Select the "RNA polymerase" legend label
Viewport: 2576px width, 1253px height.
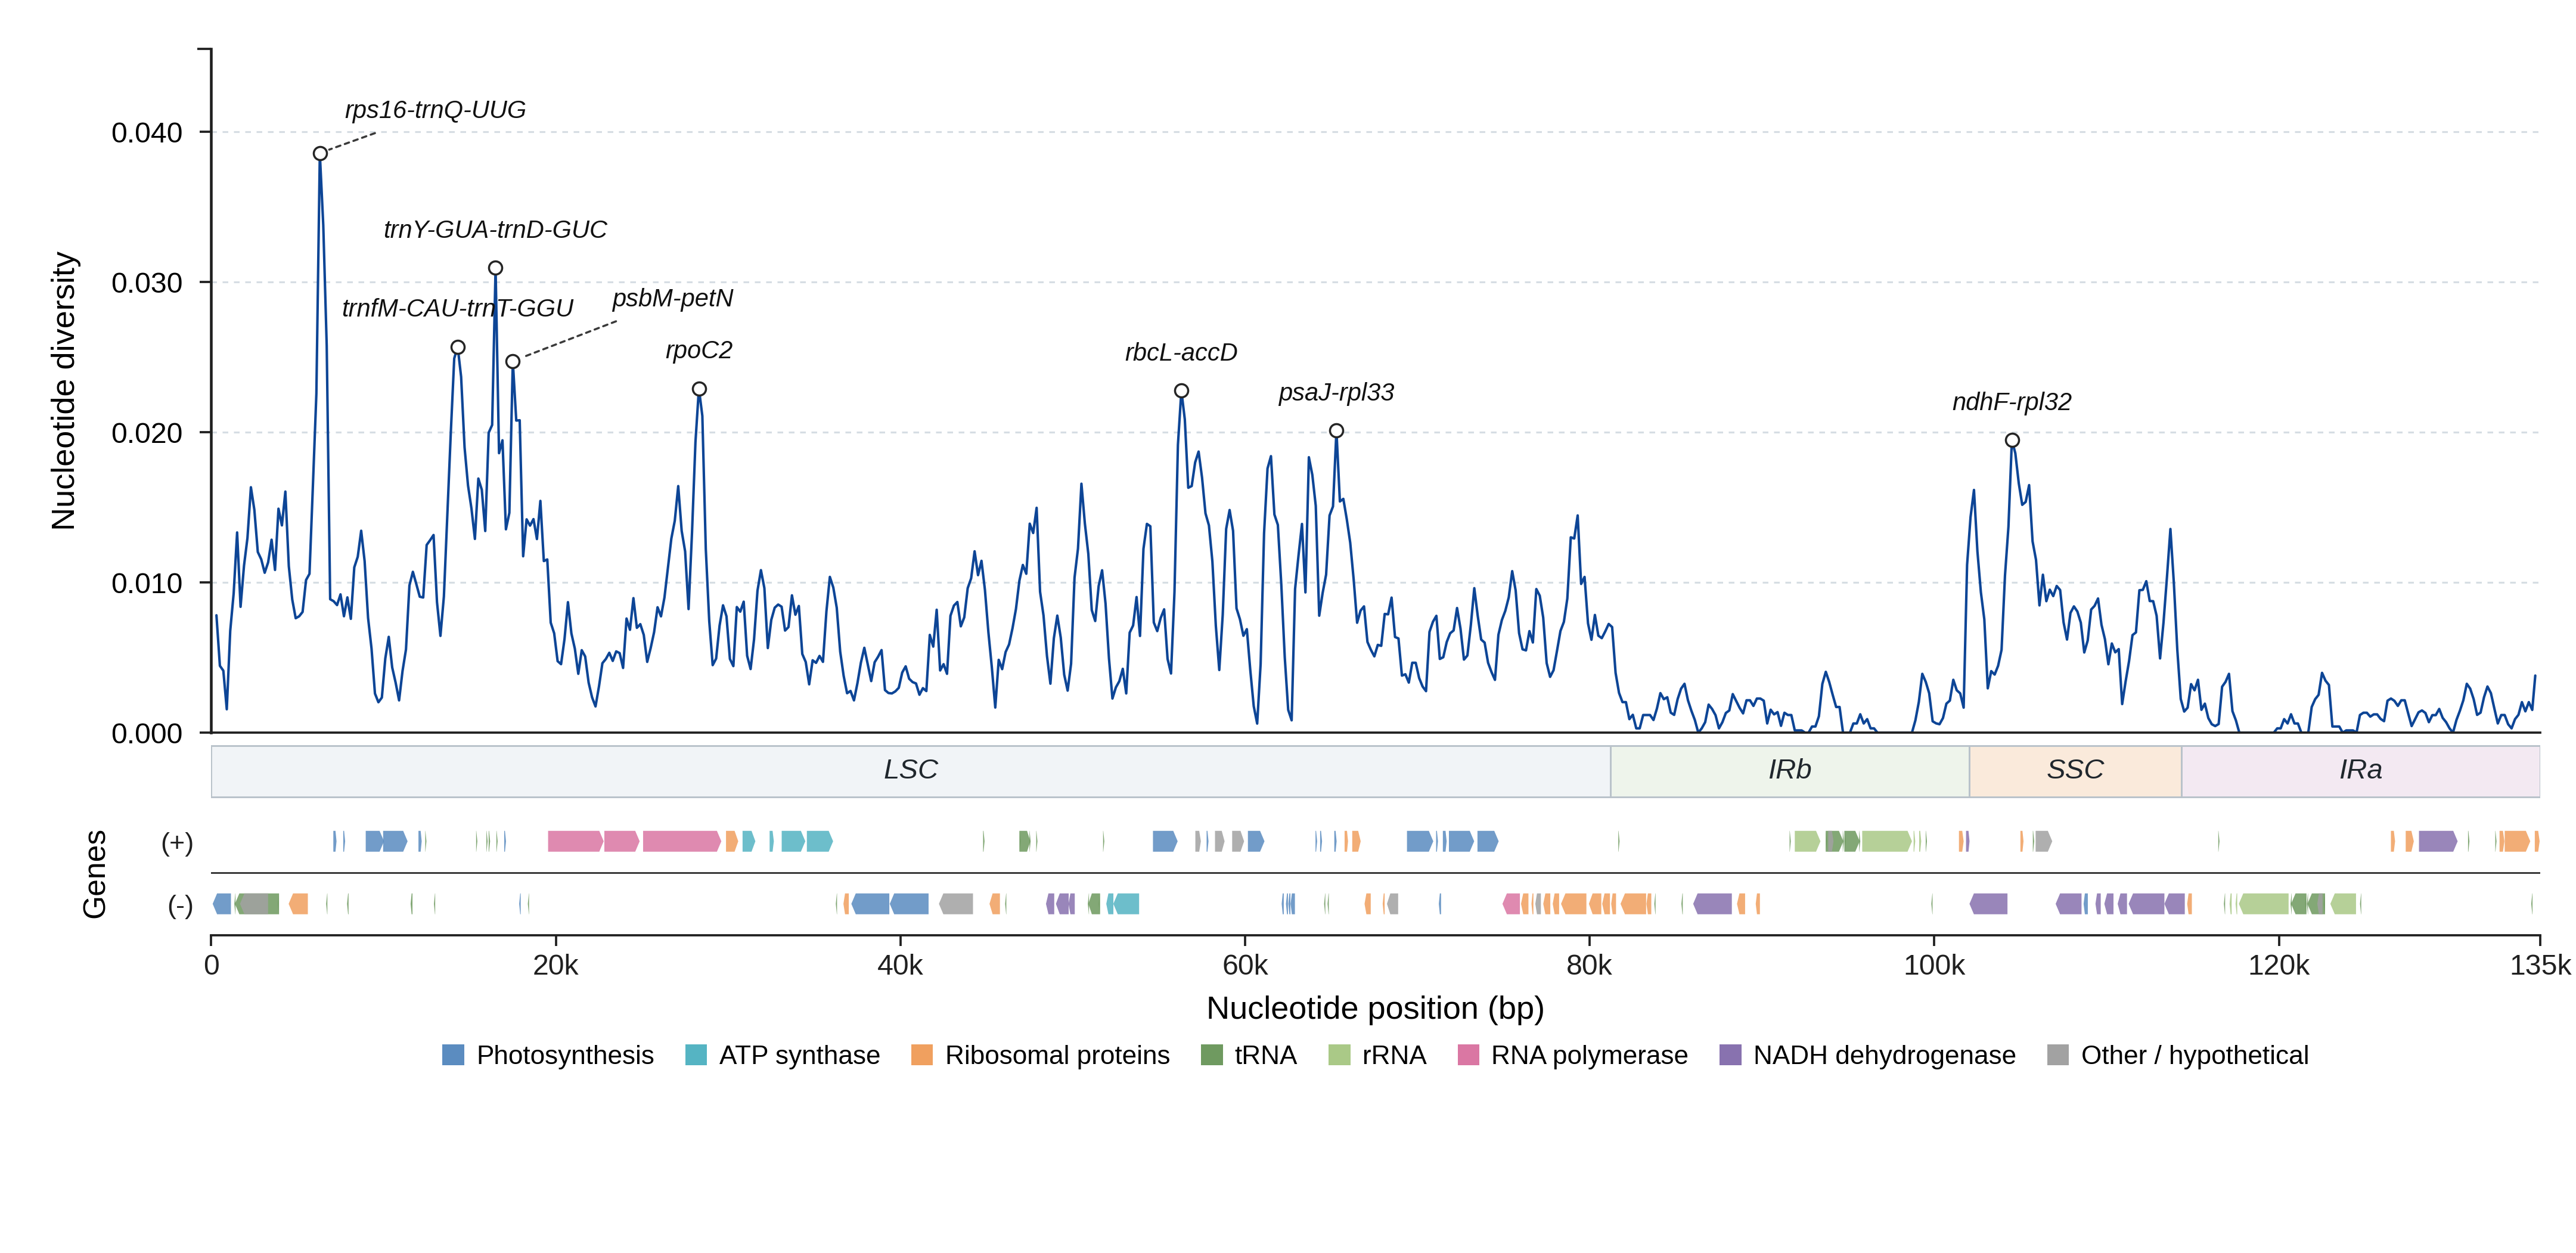tap(1589, 1055)
